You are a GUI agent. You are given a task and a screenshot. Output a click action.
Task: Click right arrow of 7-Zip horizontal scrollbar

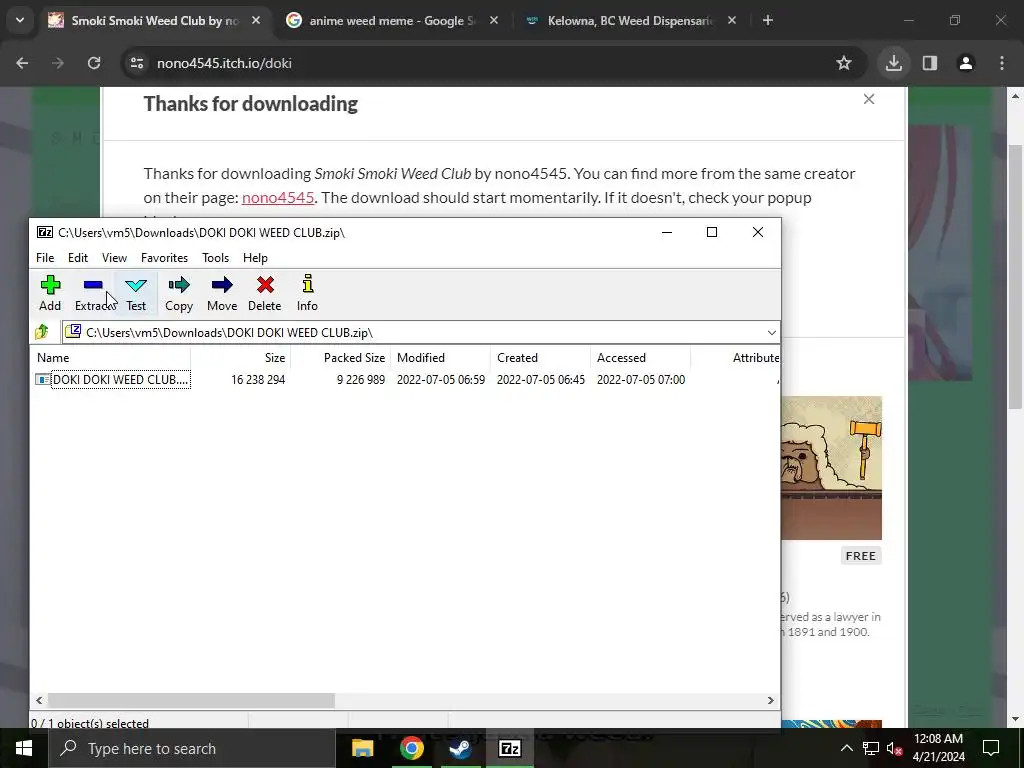771,700
